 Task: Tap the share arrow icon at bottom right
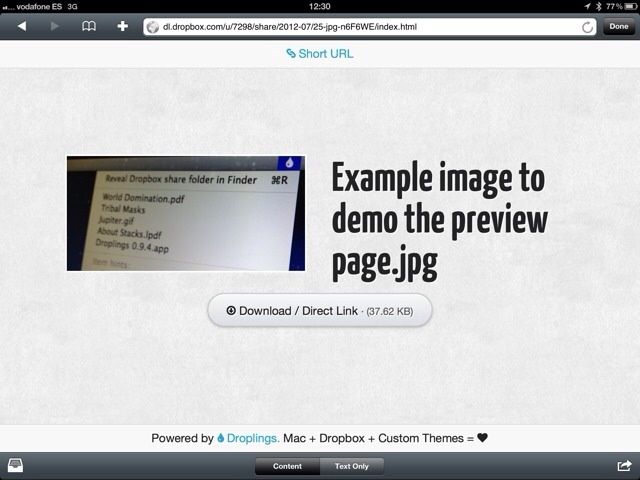pos(624,465)
